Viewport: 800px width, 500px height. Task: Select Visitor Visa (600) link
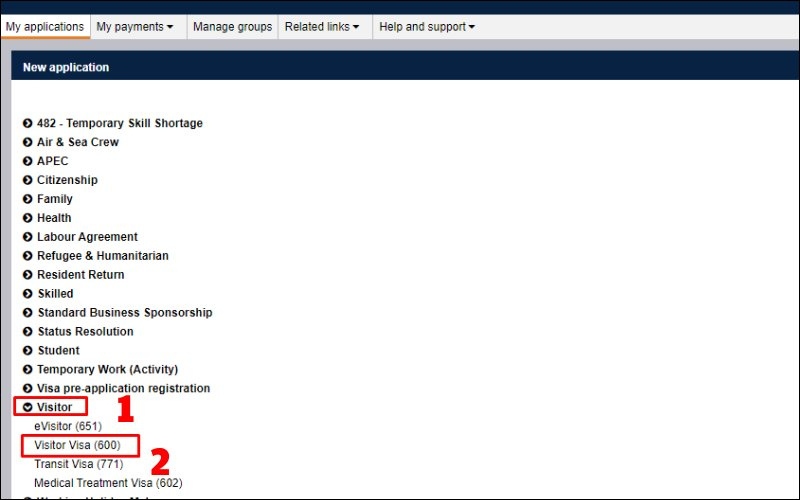(77, 445)
